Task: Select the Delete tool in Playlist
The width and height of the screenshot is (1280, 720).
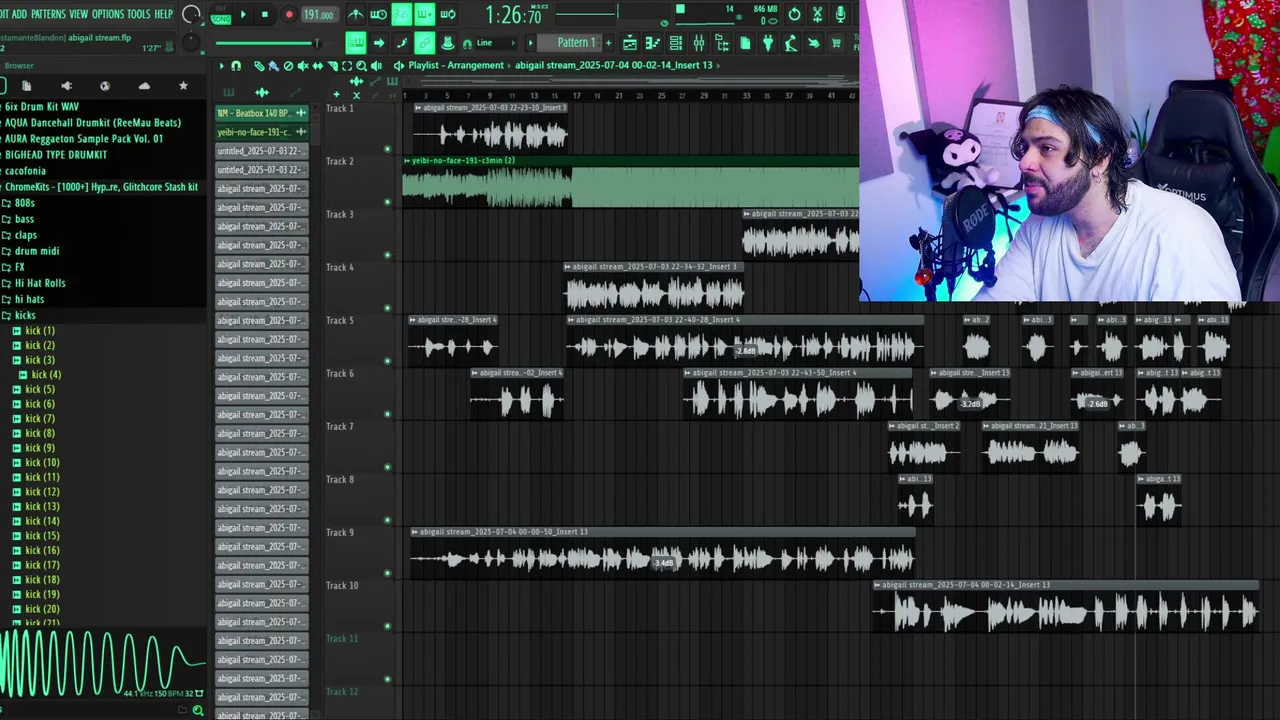Action: tap(288, 65)
